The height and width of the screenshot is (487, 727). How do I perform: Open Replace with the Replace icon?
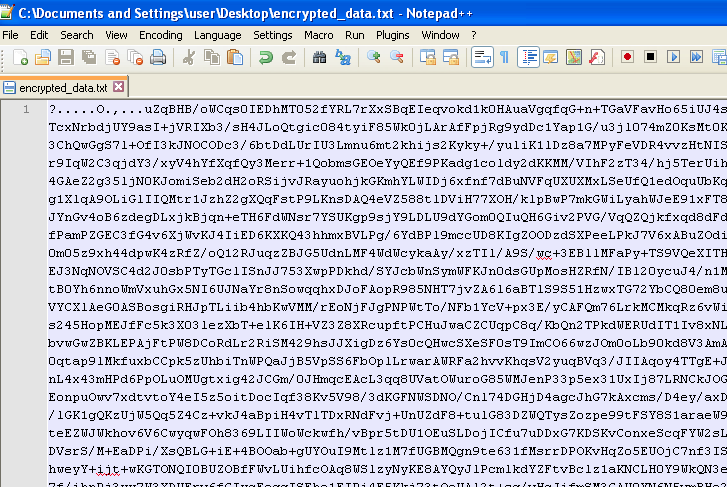point(343,58)
